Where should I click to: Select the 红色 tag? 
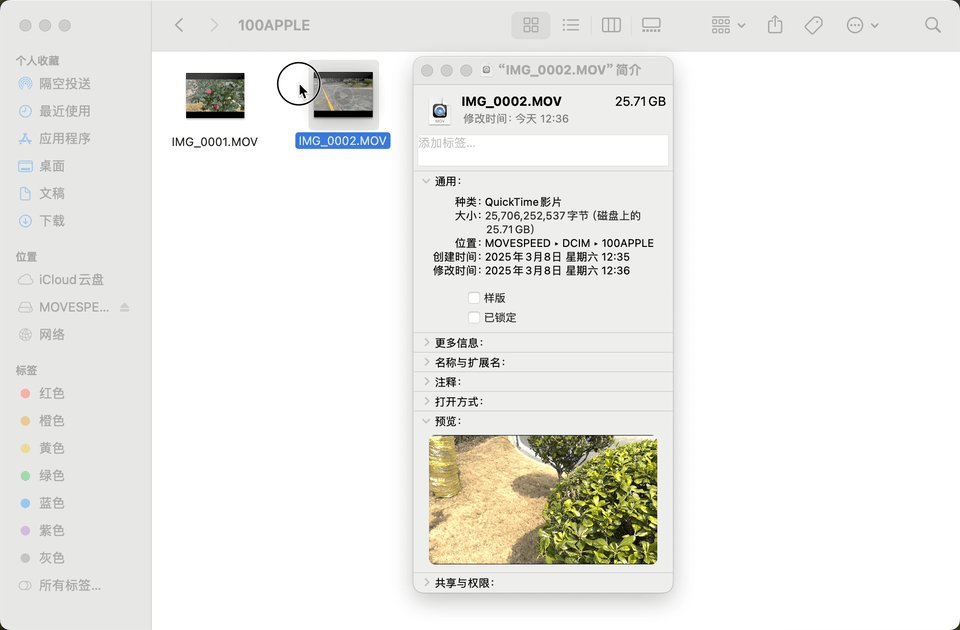[x=52, y=394]
